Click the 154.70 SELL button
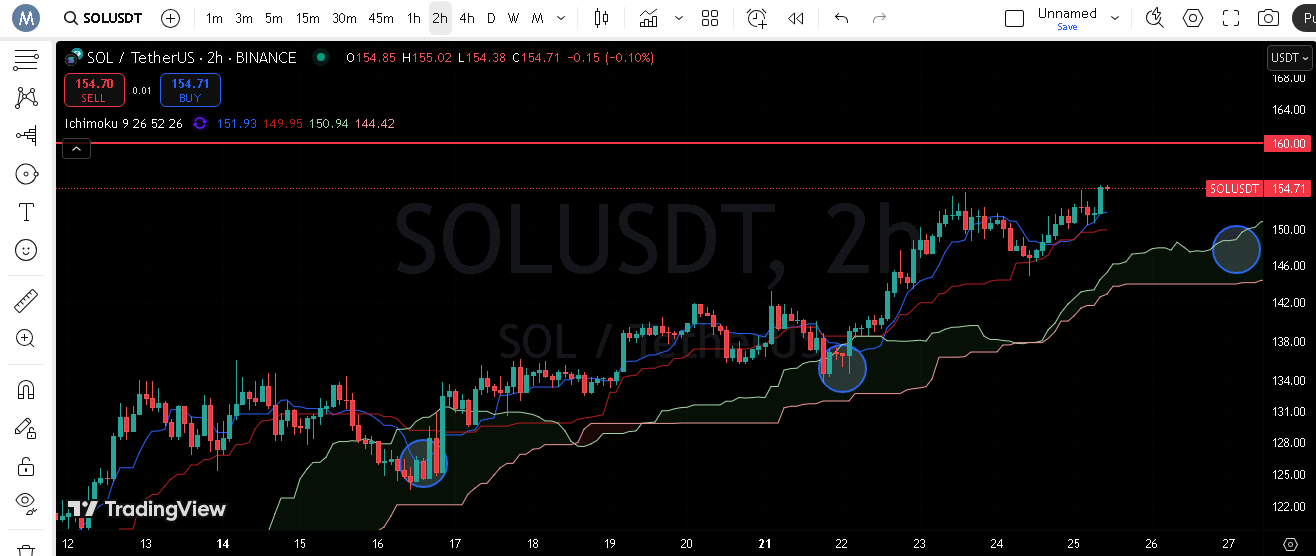The width and height of the screenshot is (1316, 556). [94, 90]
